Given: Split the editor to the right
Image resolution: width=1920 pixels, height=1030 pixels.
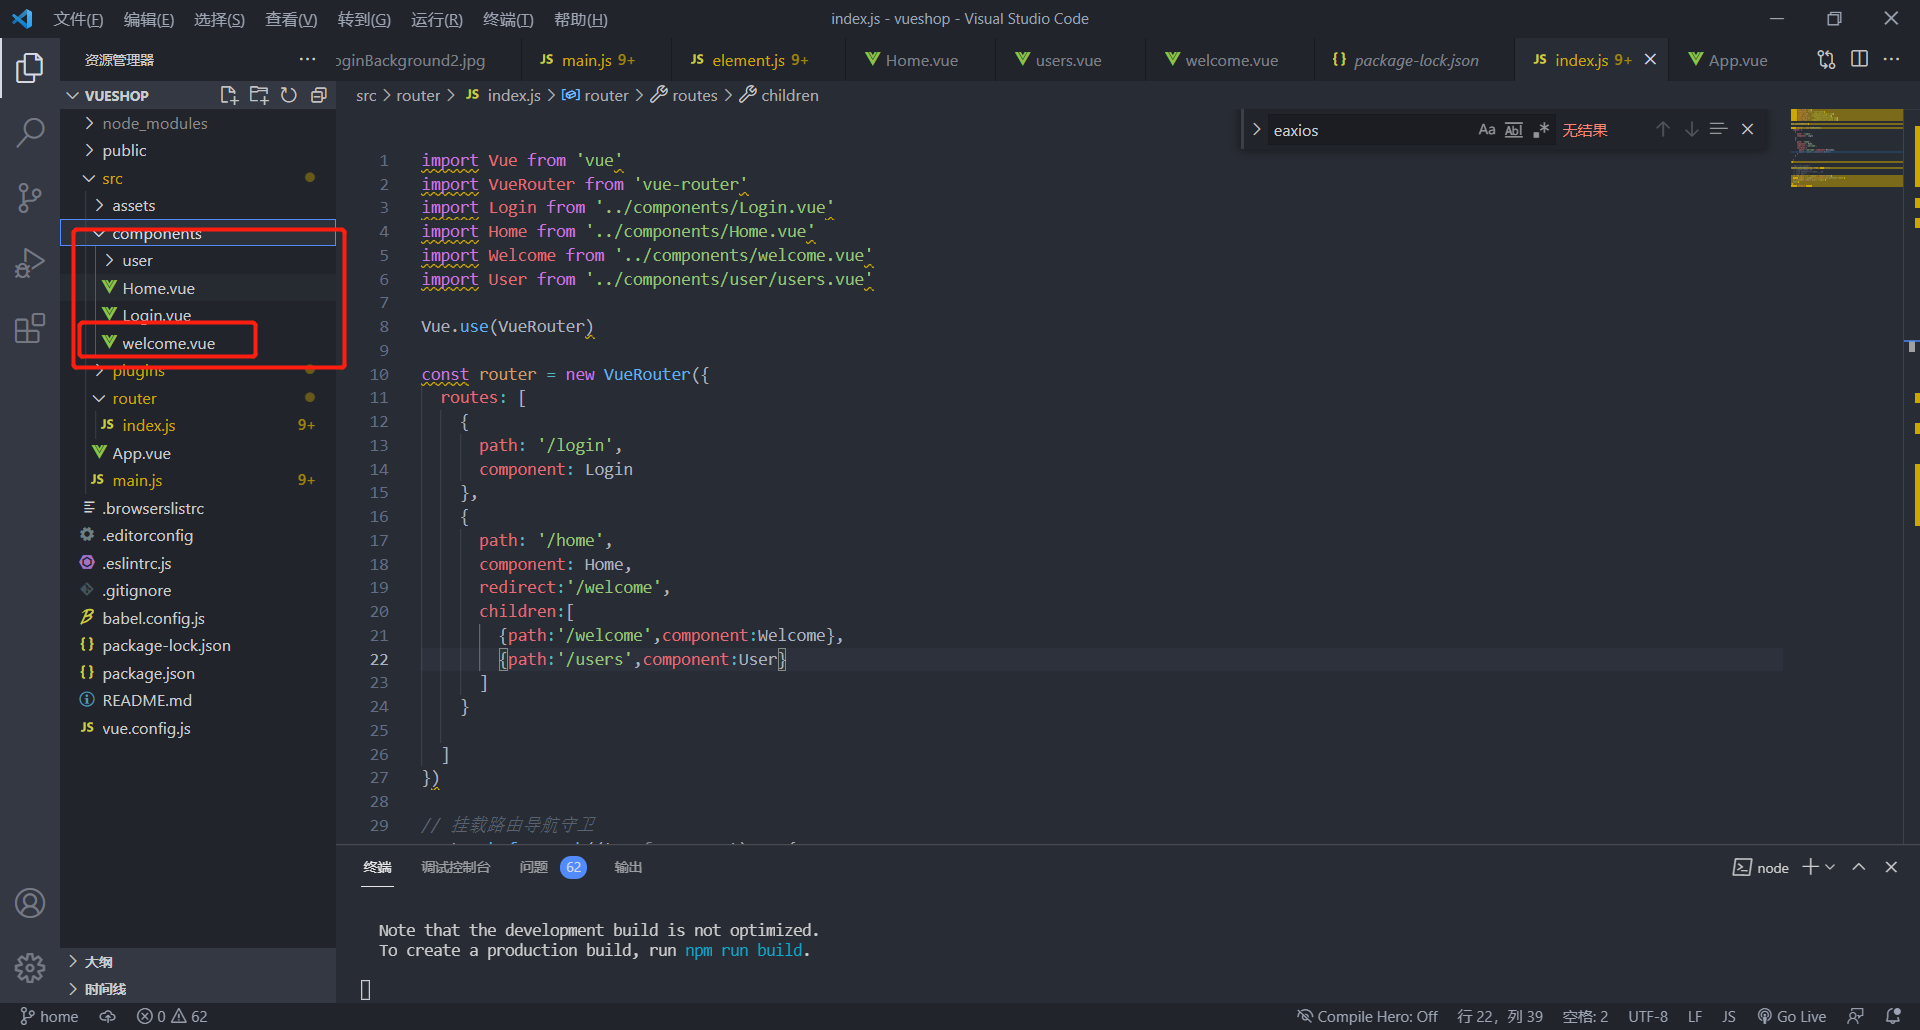Looking at the screenshot, I should 1859,60.
